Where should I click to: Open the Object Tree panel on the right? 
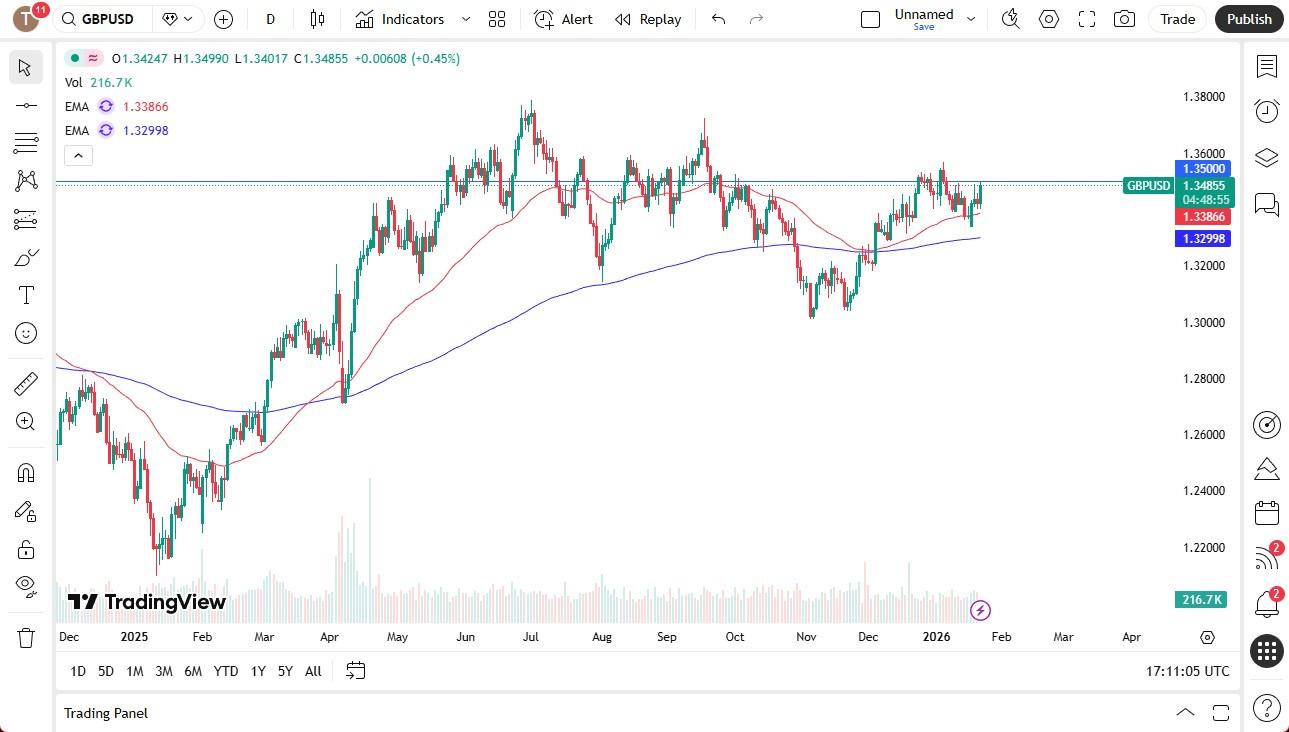tap(1266, 157)
